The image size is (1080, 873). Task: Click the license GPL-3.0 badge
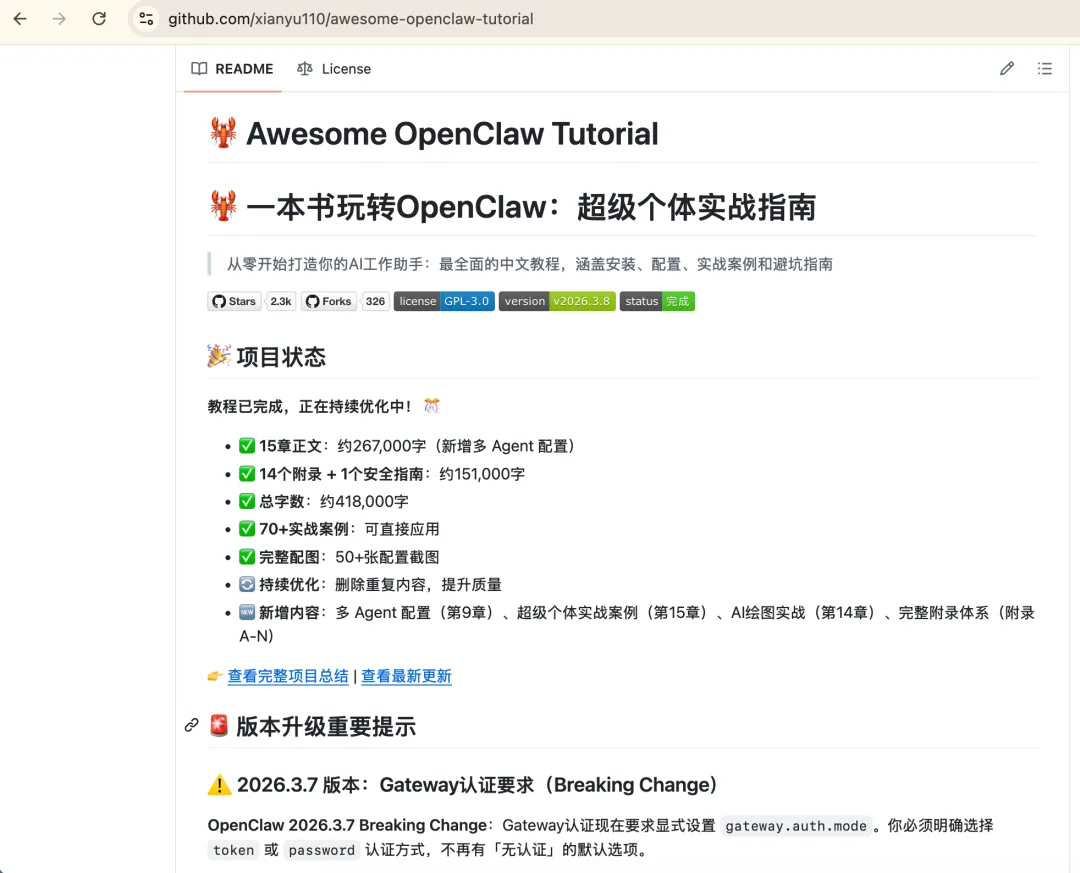point(444,301)
